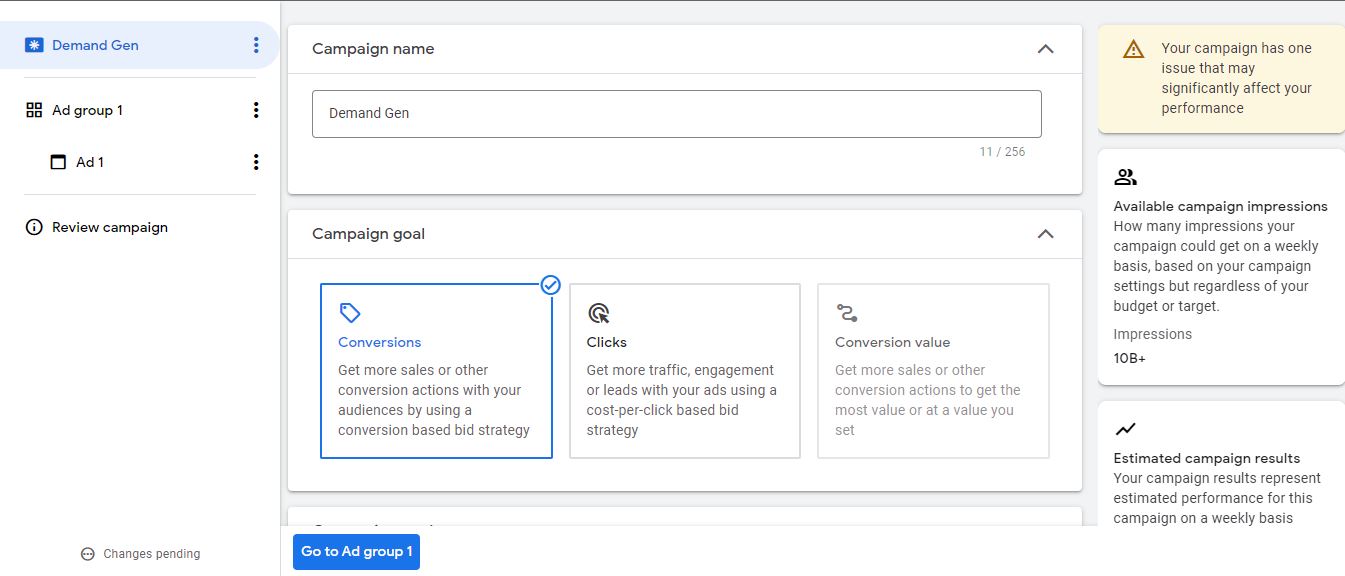Collapse the Campaign goal section
Viewport: 1345px width, 576px height.
point(1045,234)
